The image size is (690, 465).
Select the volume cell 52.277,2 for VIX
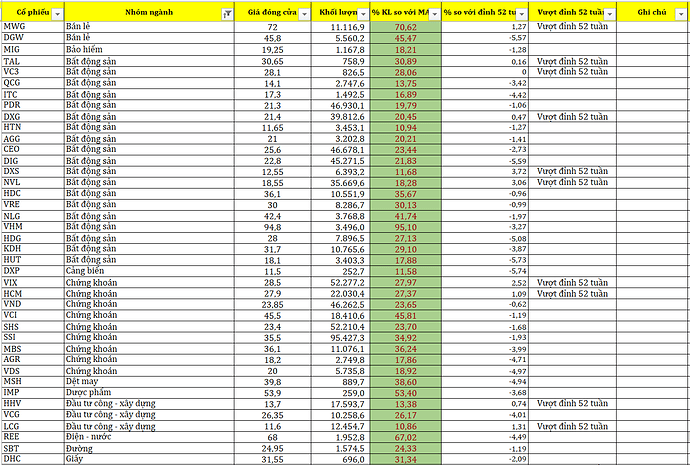(341, 282)
